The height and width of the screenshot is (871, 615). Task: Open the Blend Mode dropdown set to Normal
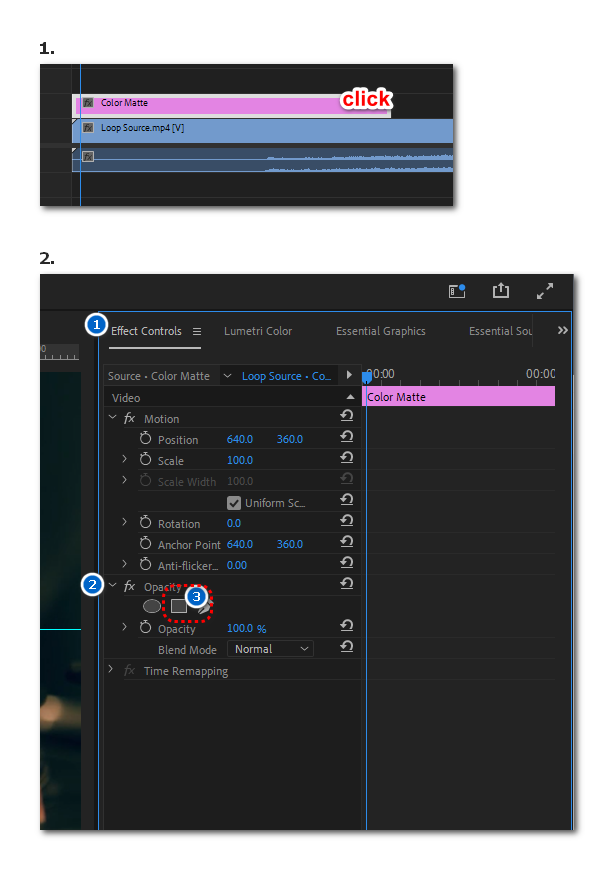(272, 649)
